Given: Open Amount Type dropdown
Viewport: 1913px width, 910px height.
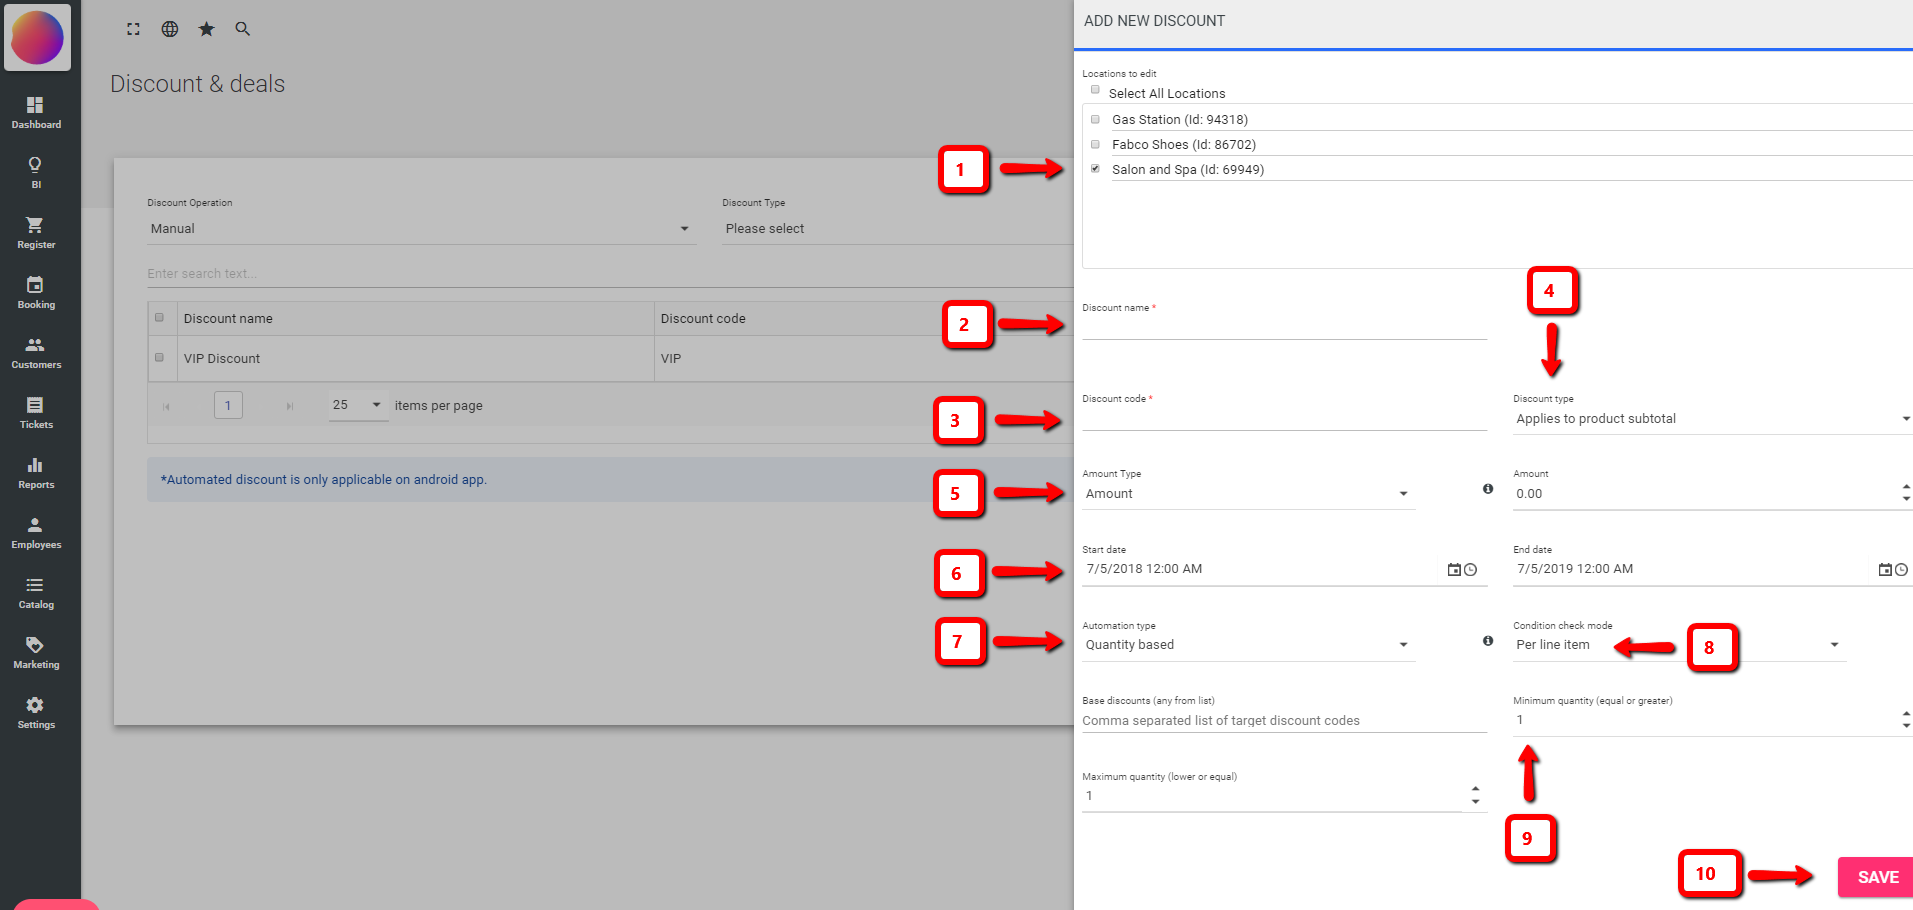Looking at the screenshot, I should tap(1248, 494).
